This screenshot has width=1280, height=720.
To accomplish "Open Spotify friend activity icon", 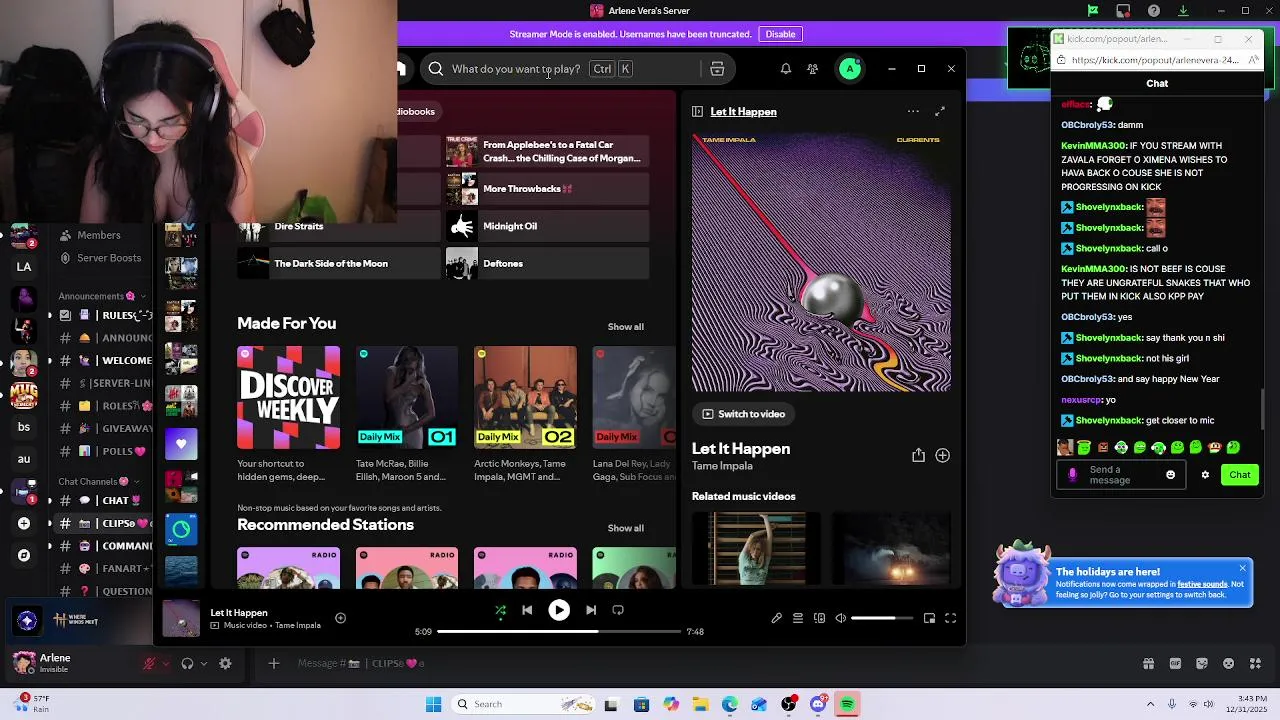I will (x=813, y=69).
